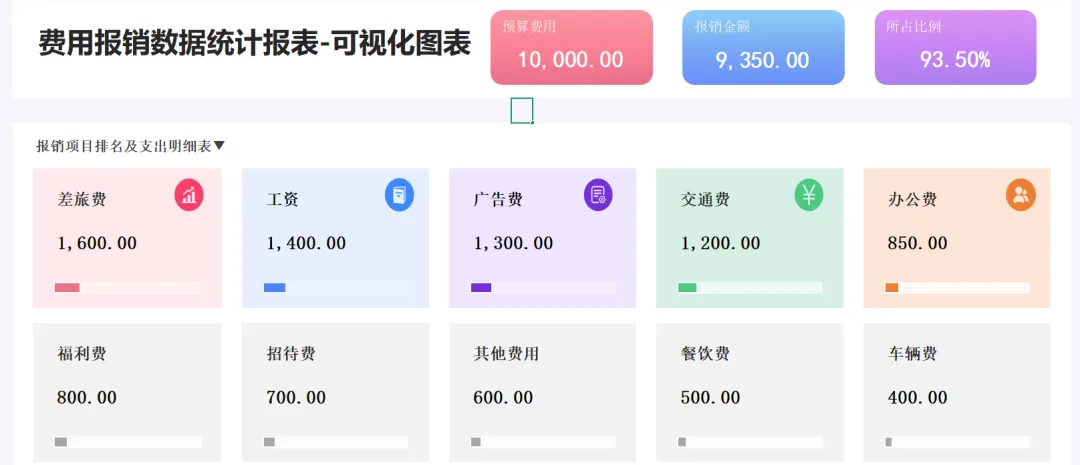
Task: Click the blue document icon on 工资 card
Action: pyautogui.click(x=399, y=195)
